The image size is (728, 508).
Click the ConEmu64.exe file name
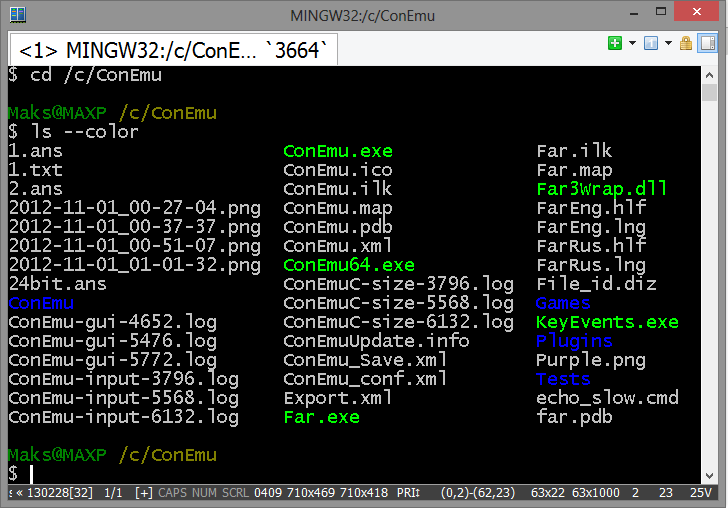[x=349, y=265]
